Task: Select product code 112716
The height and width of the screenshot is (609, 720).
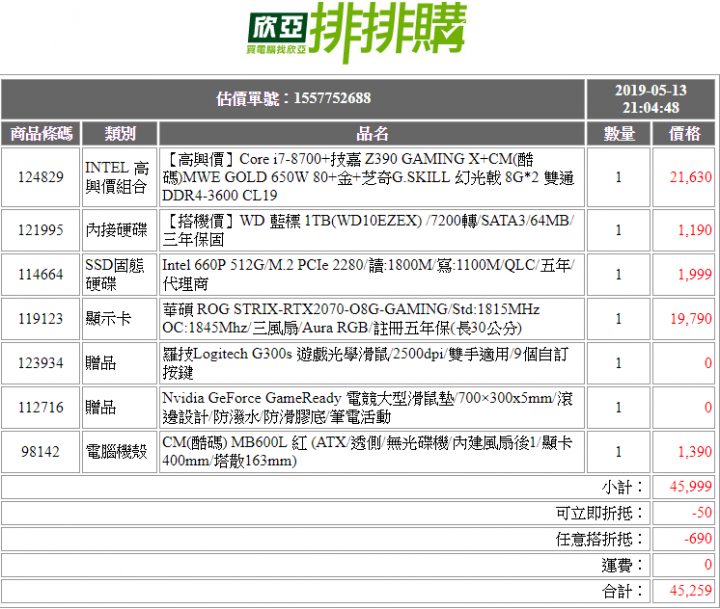Action: pyautogui.click(x=40, y=407)
